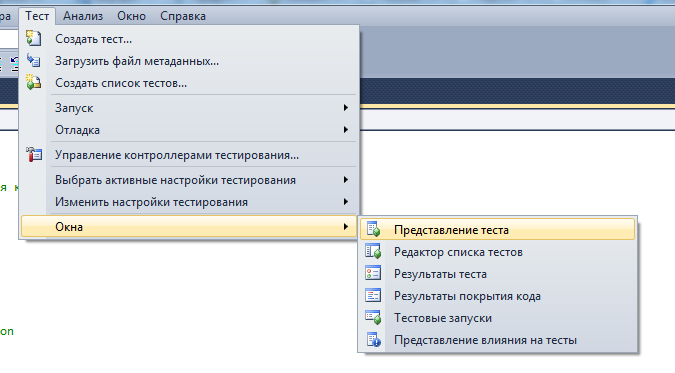Screen dimensions: 675x373
Task: Open the Справка menu
Action: click(183, 16)
